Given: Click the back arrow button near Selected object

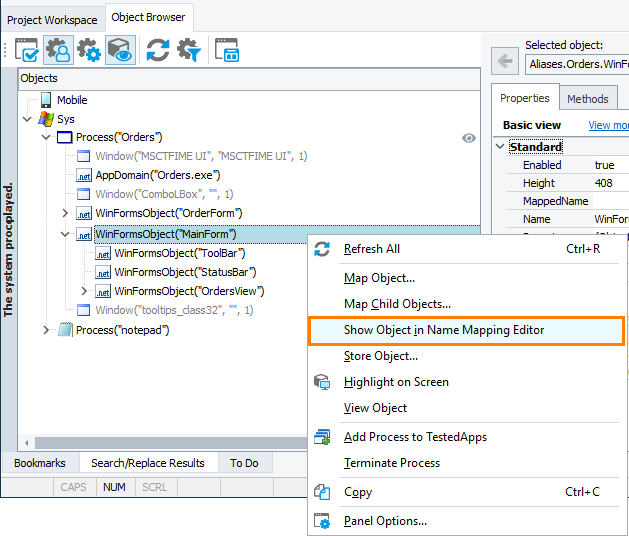Looking at the screenshot, I should 506,62.
